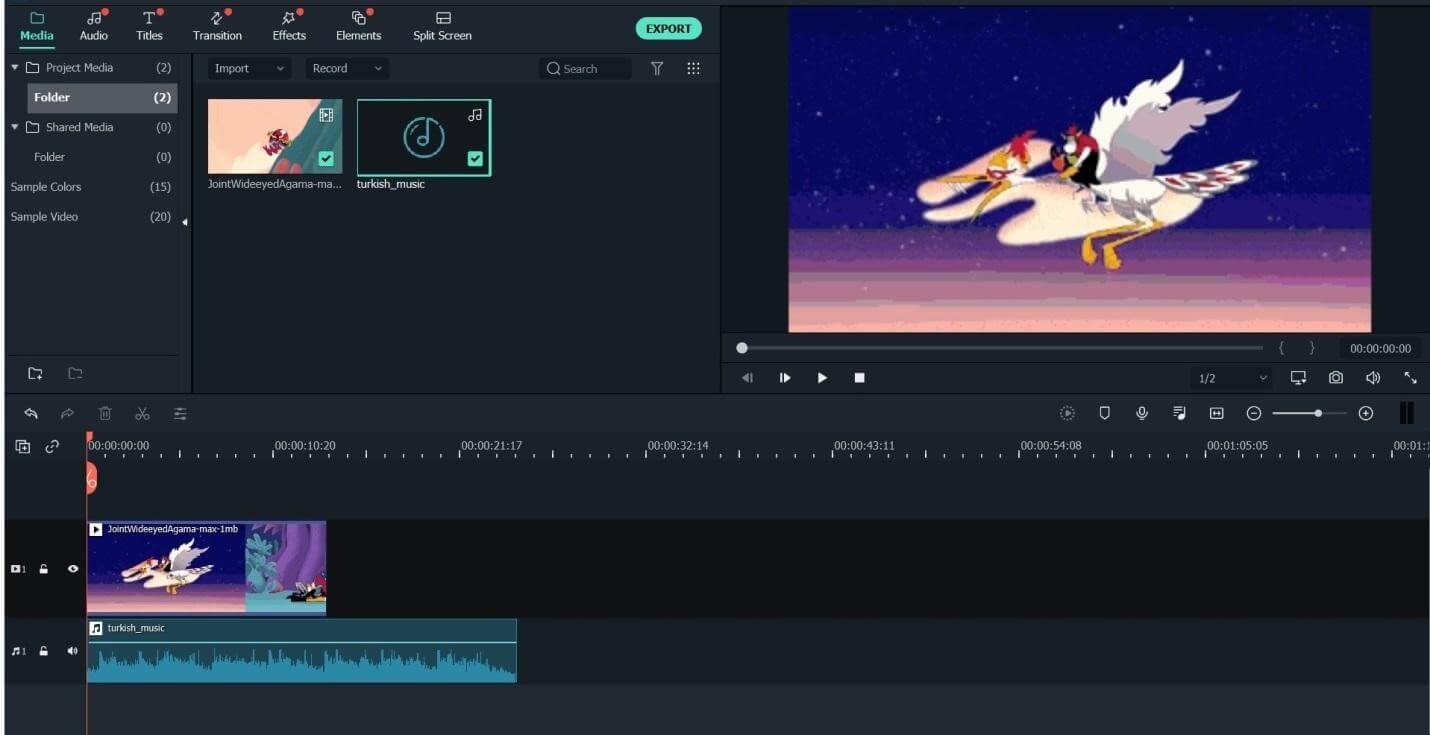
Task: Click the checkmark on the video thumbnail
Action: coord(326,158)
